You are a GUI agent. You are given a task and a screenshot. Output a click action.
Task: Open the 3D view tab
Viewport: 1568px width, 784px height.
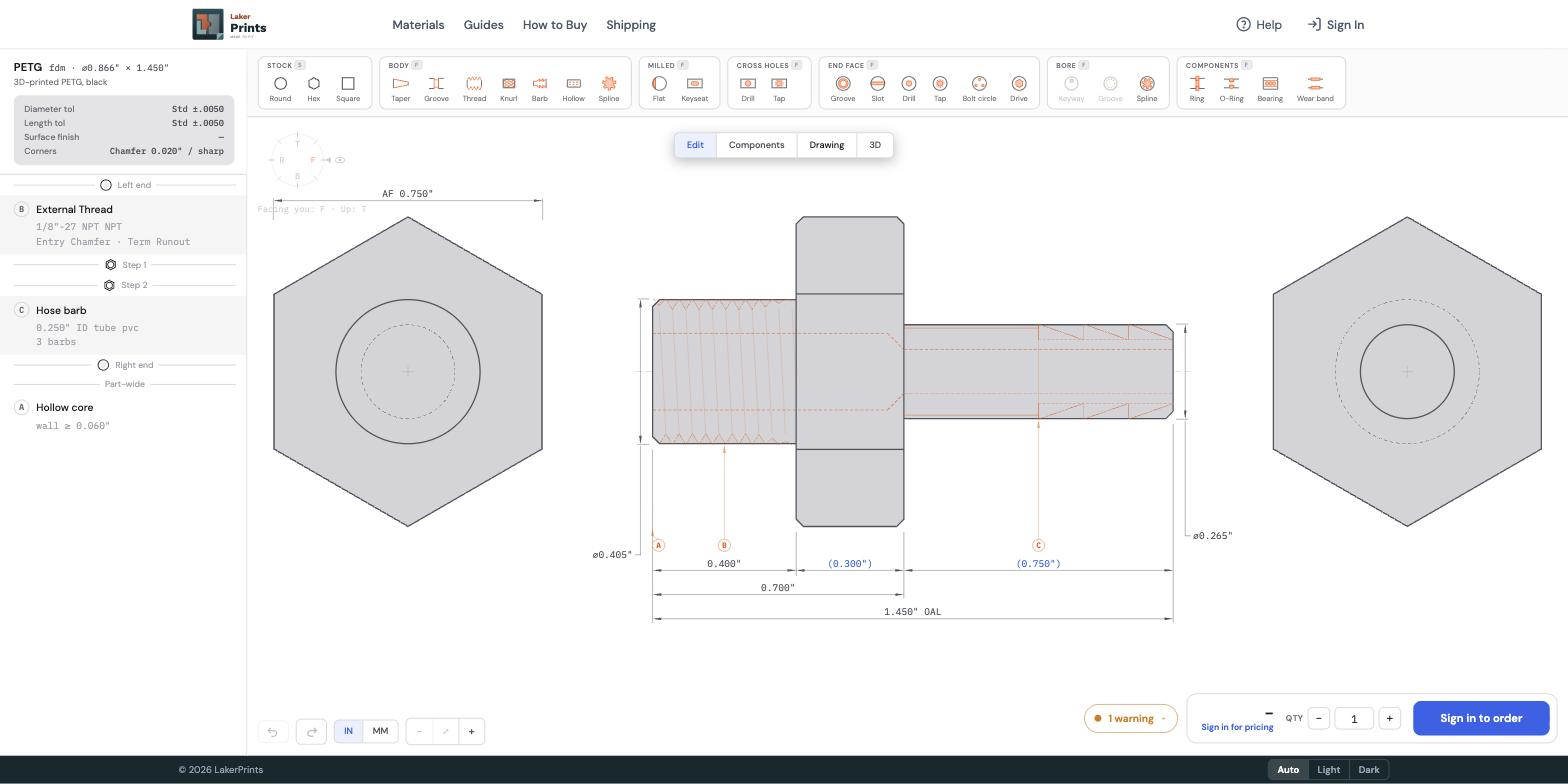[875, 145]
